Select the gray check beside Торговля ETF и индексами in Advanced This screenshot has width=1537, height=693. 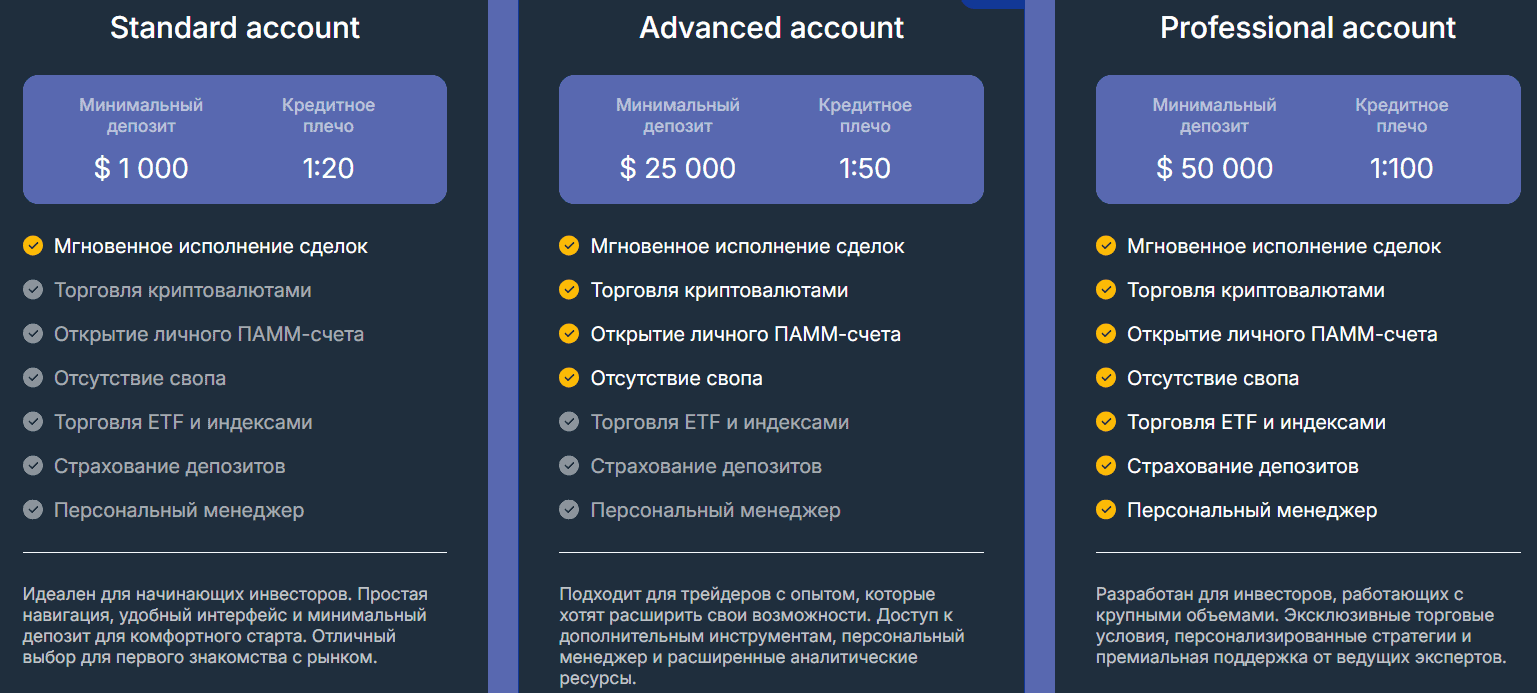click(x=569, y=421)
